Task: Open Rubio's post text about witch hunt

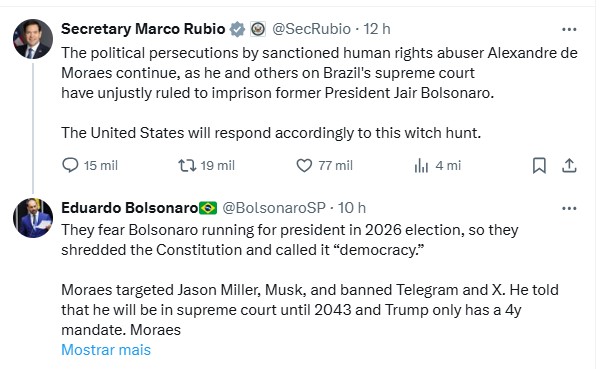Action: point(271,133)
